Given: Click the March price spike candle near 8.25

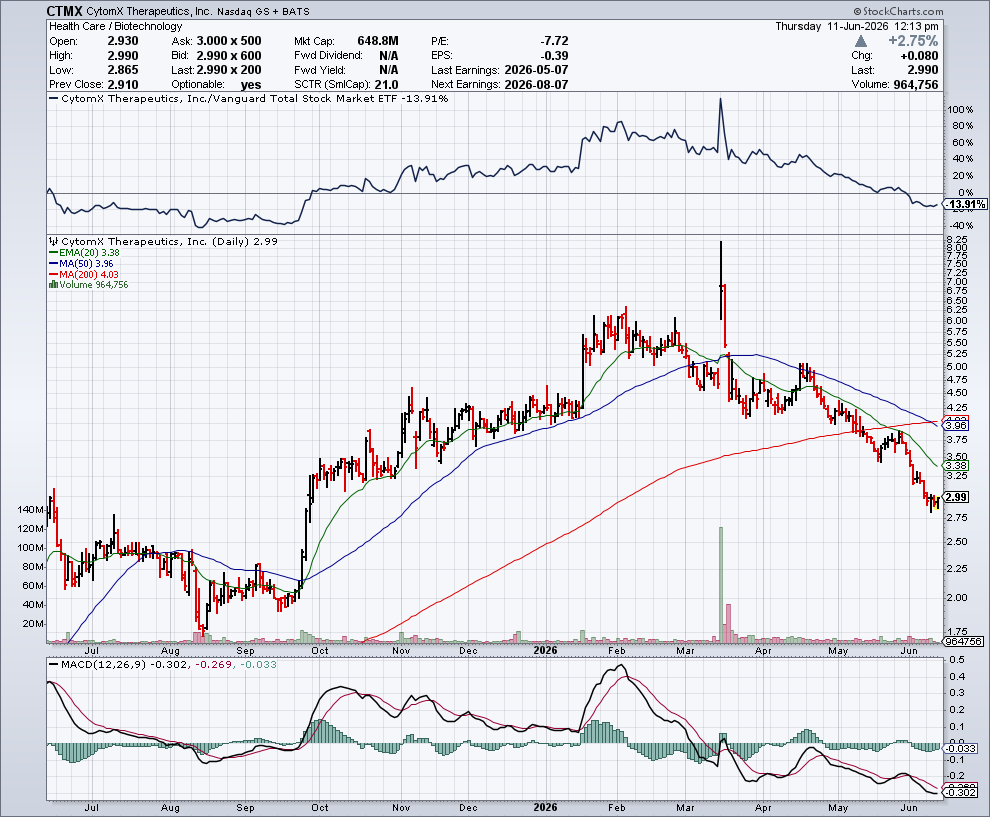Looking at the screenshot, I should (x=721, y=280).
